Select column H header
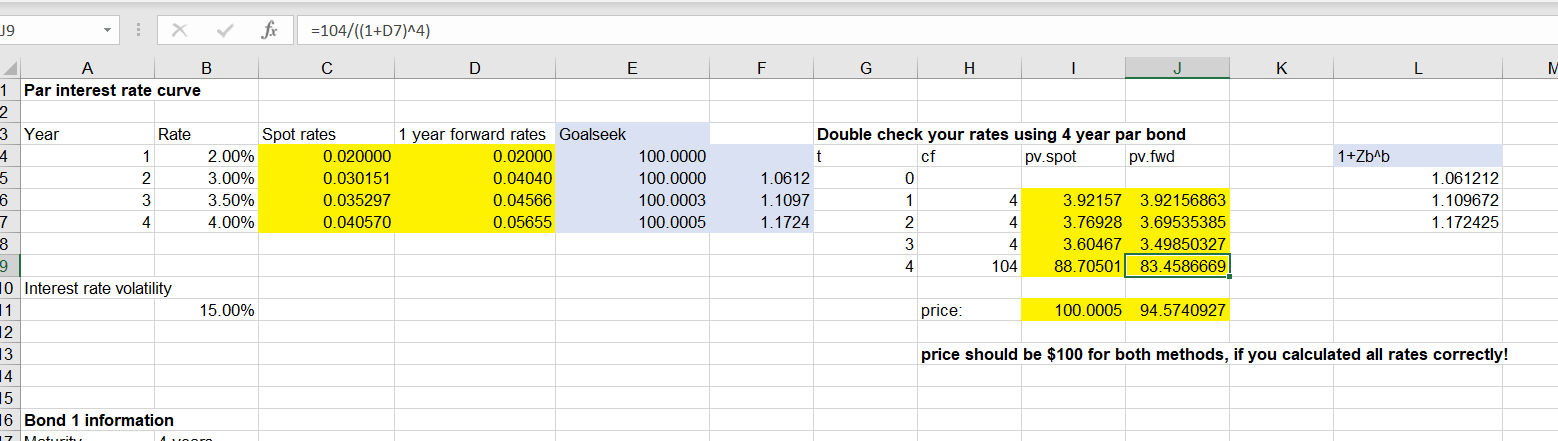1558x441 pixels. pos(969,68)
